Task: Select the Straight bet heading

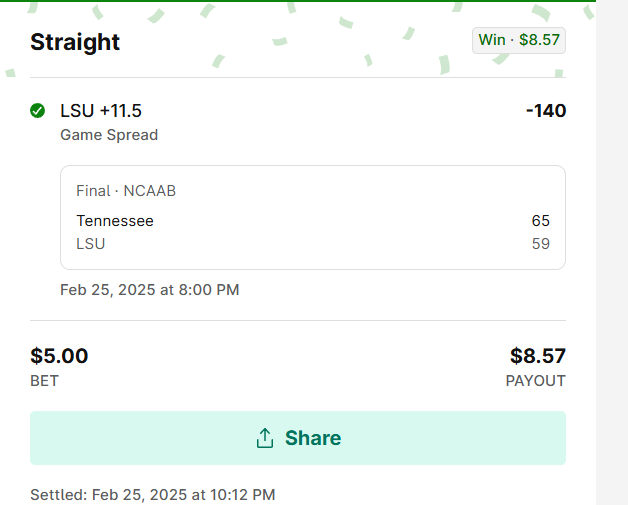Action: [75, 42]
